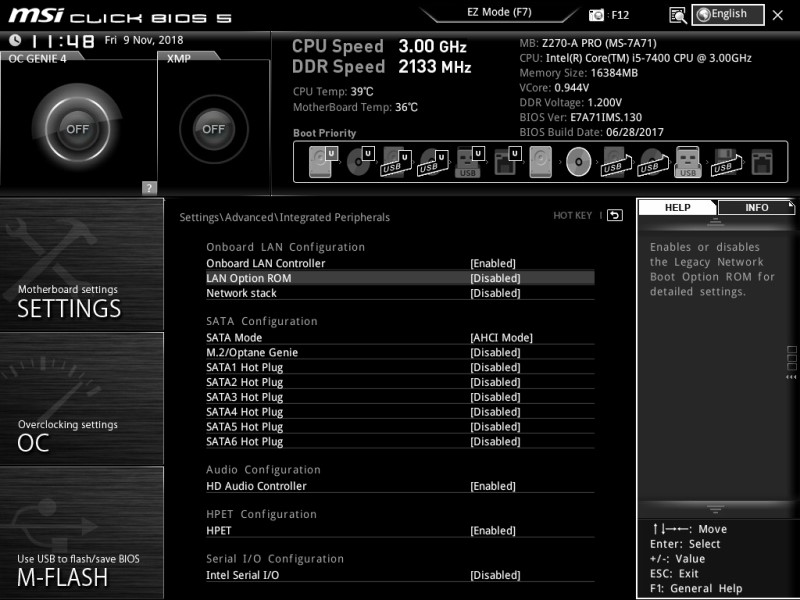The height and width of the screenshot is (600, 800).
Task: Click the F12 screenshot camera icon
Action: (x=596, y=15)
